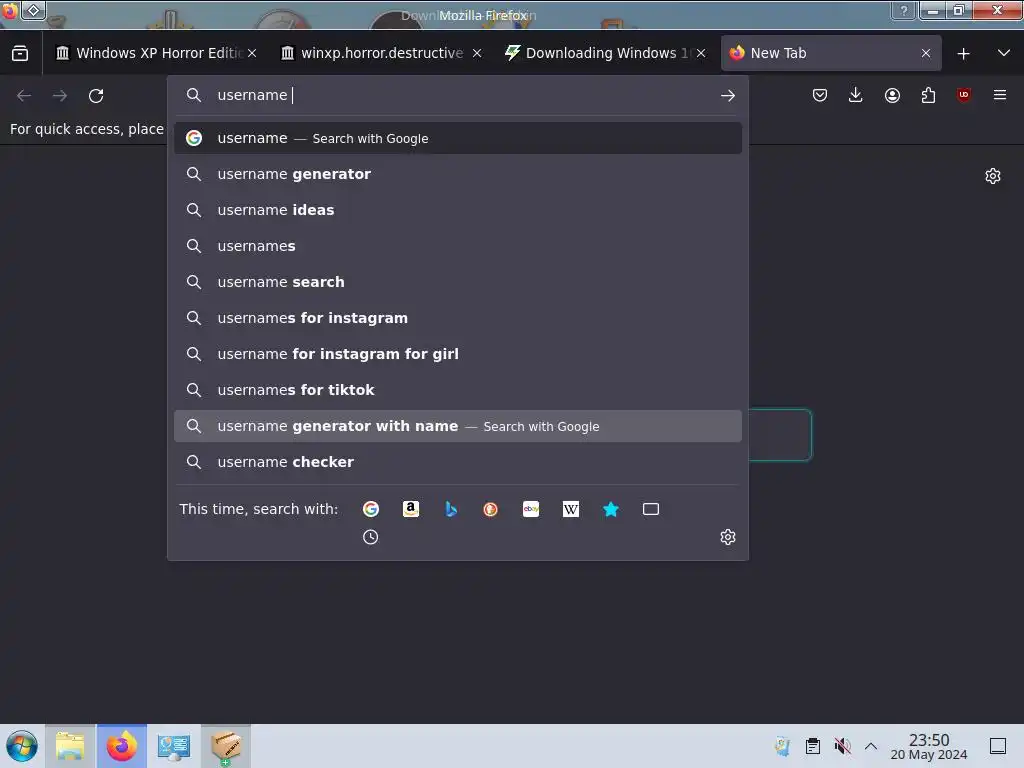Open Firefox account menu
1024x768 pixels.
point(892,95)
